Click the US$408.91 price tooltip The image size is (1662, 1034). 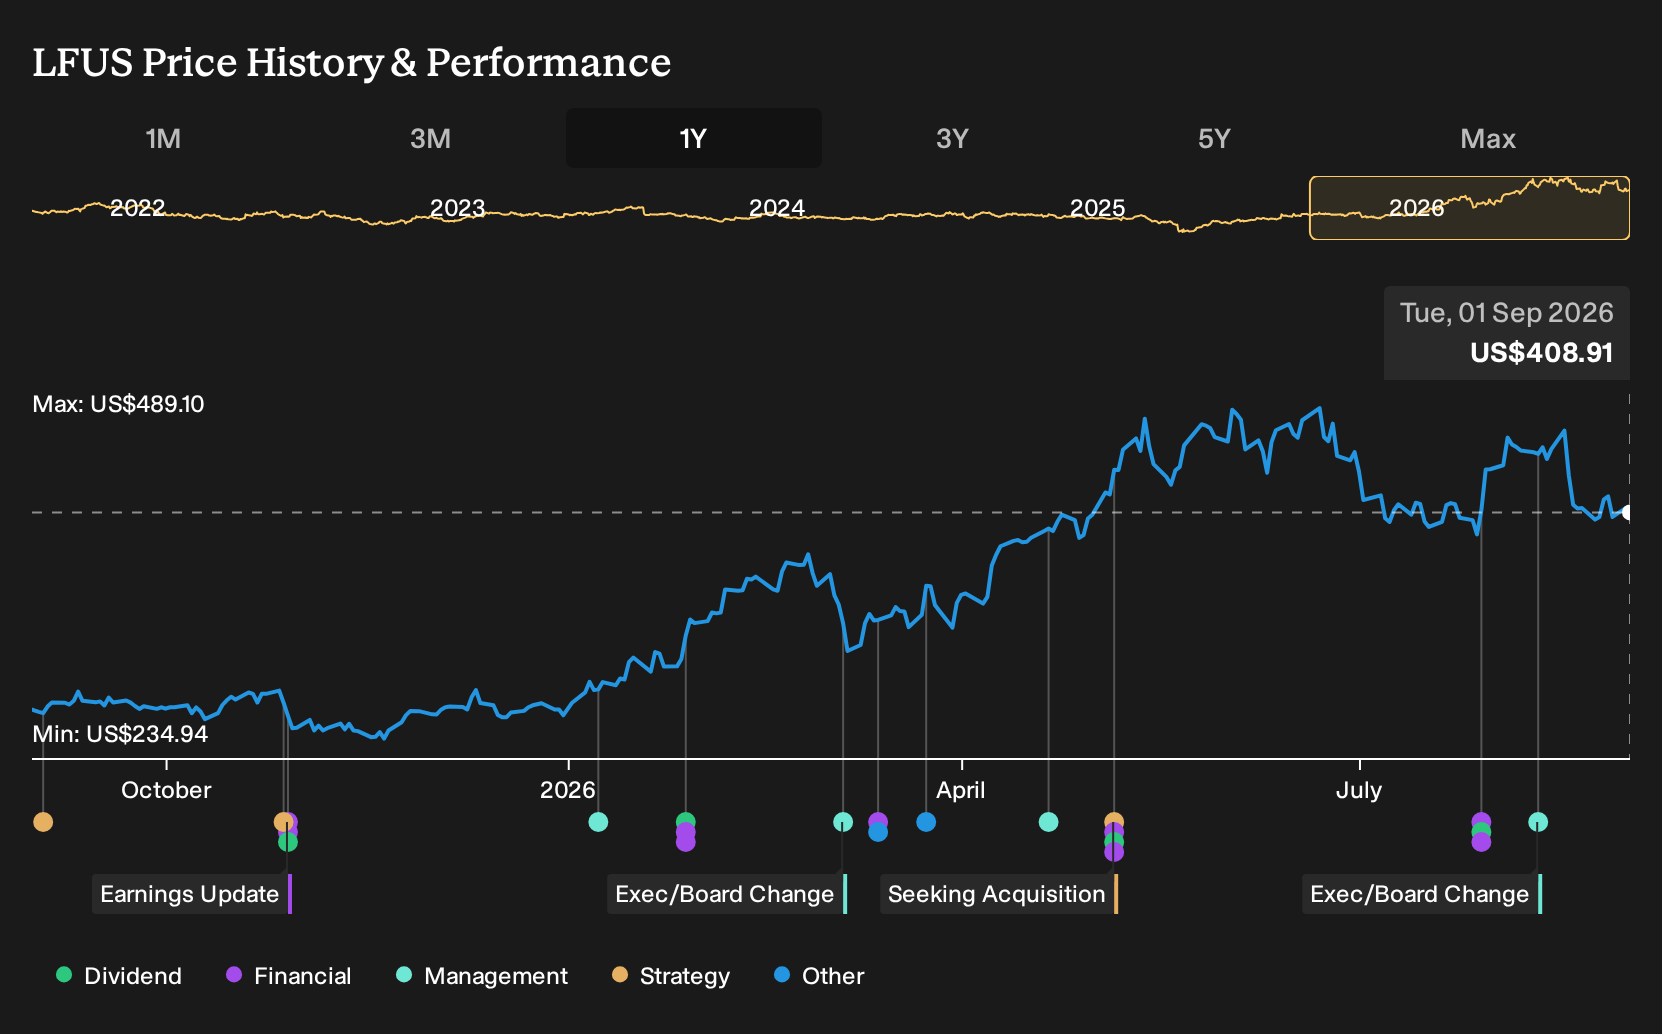click(x=1507, y=333)
